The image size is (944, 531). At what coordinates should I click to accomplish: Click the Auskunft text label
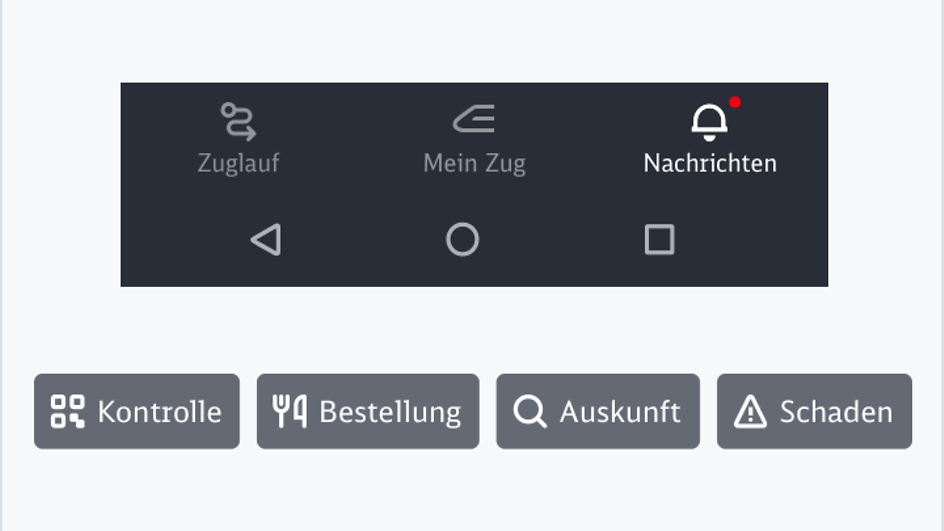(620, 411)
